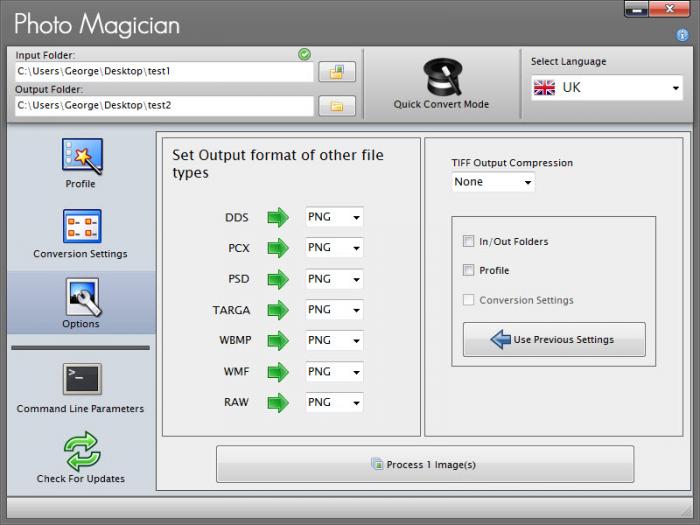Screen dimensions: 700x525
Task: Tick the Profile checkbox
Action: [x=468, y=271]
